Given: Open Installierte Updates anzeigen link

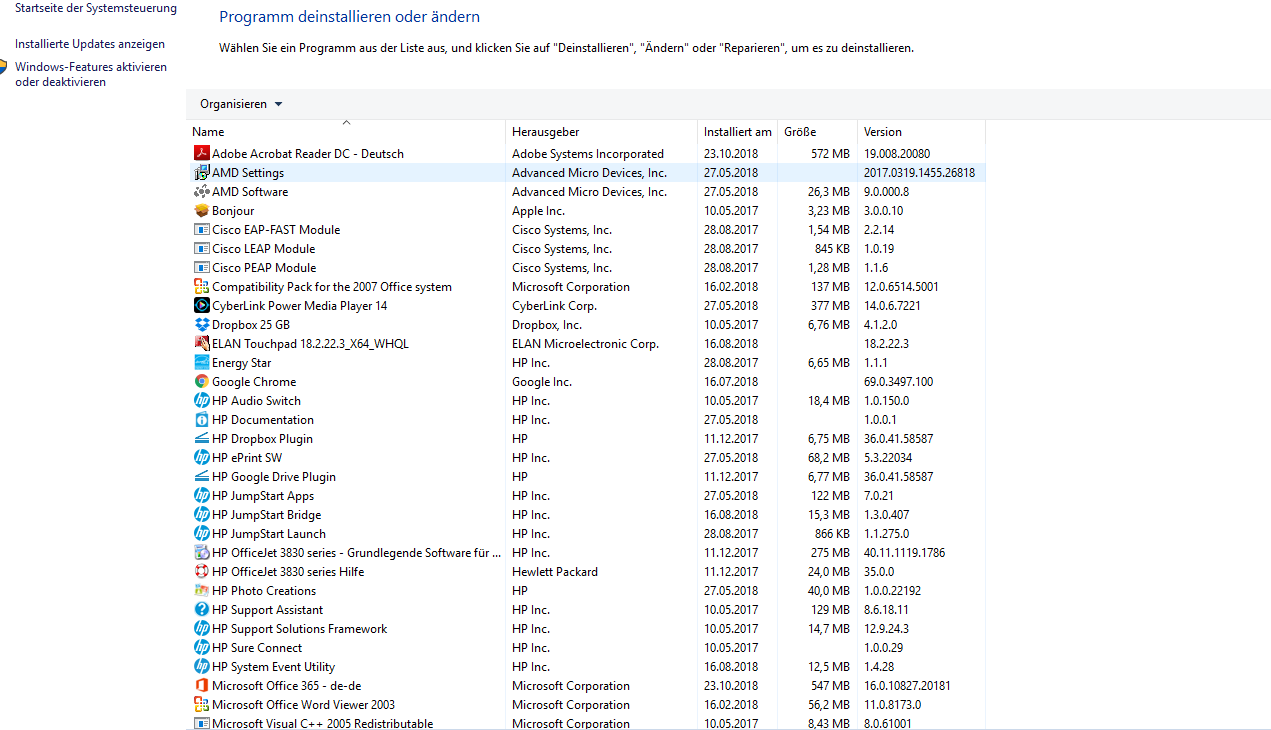Looking at the screenshot, I should [x=90, y=44].
